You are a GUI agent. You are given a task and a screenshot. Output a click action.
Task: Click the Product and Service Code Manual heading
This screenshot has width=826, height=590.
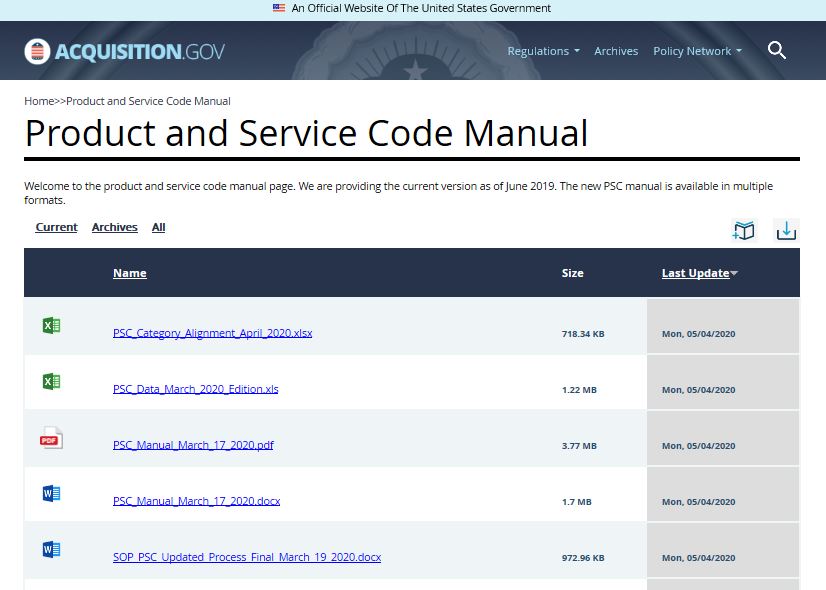coord(306,133)
